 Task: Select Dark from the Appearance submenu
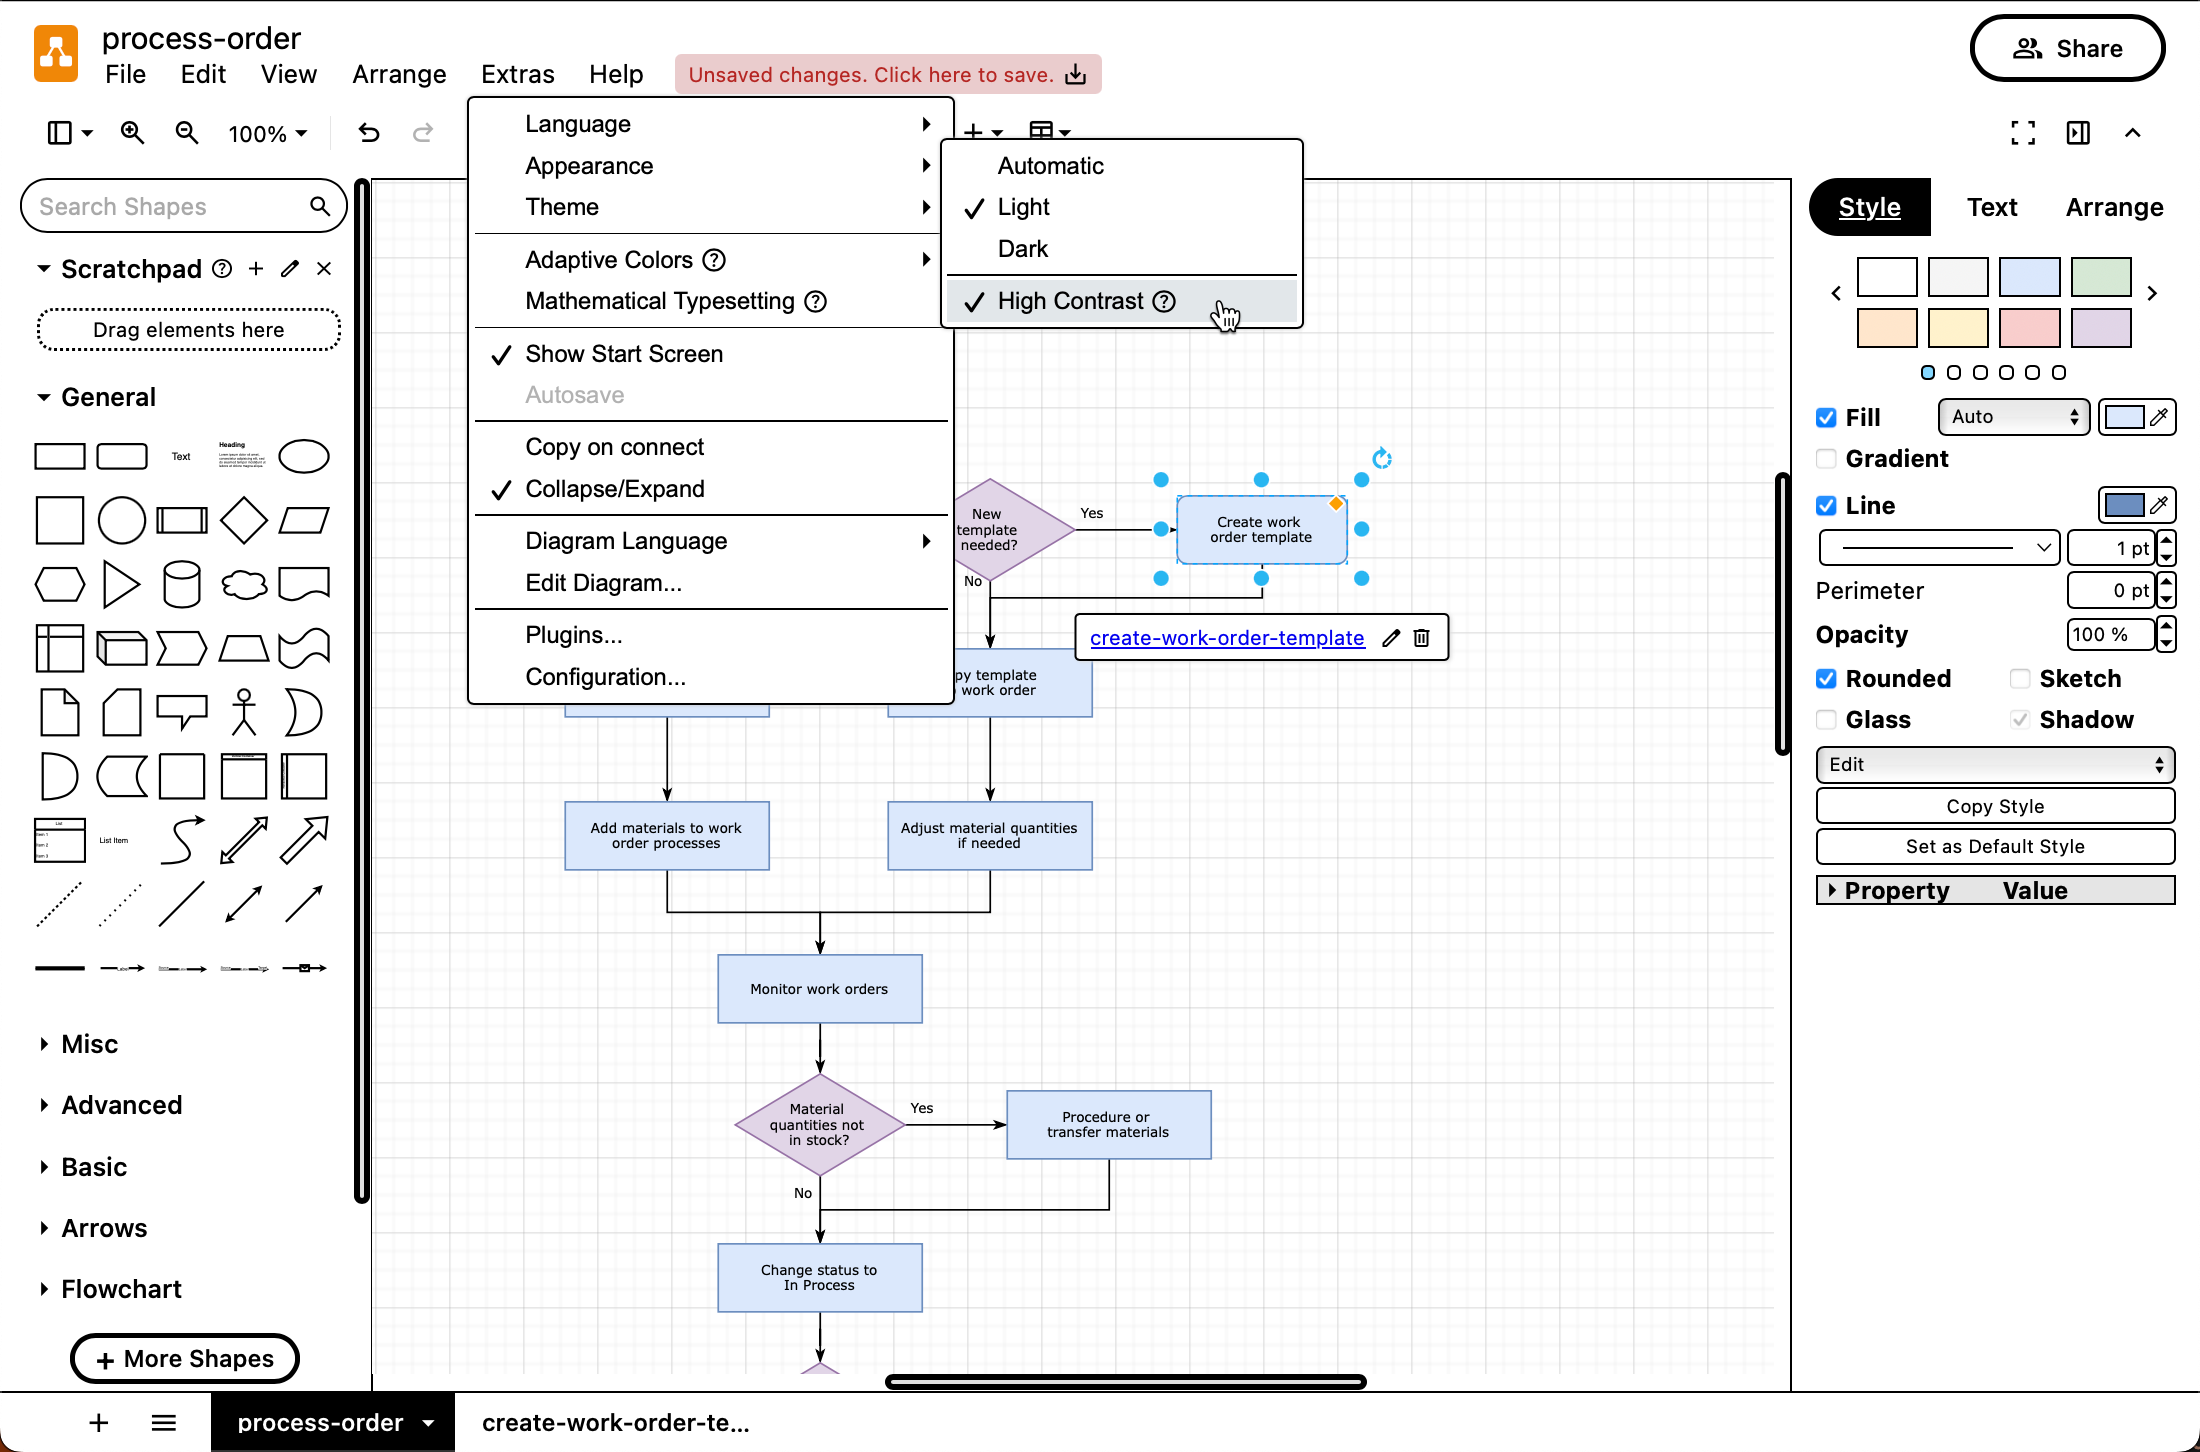pos(1022,248)
